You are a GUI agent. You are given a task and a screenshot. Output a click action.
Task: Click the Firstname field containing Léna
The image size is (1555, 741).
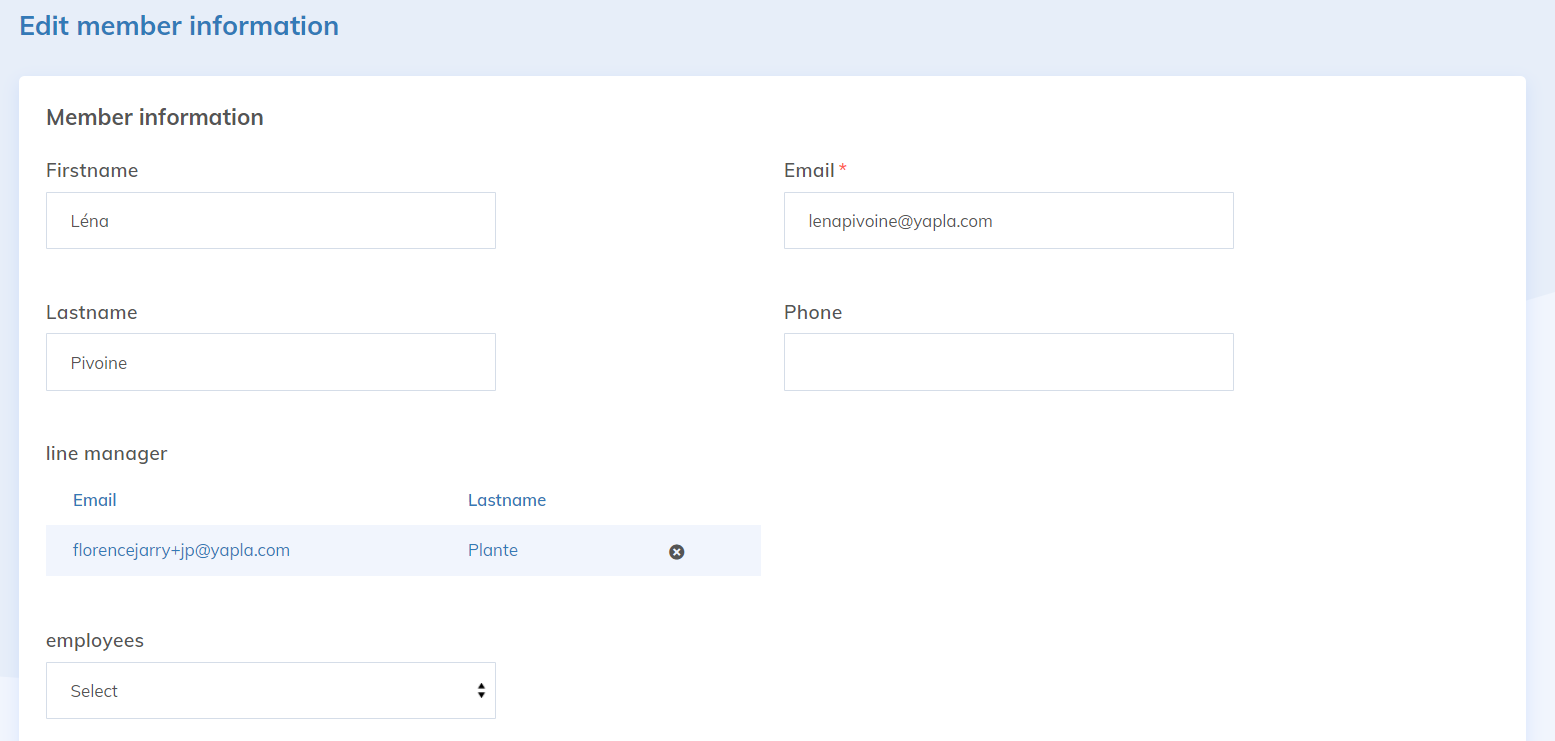pos(270,221)
